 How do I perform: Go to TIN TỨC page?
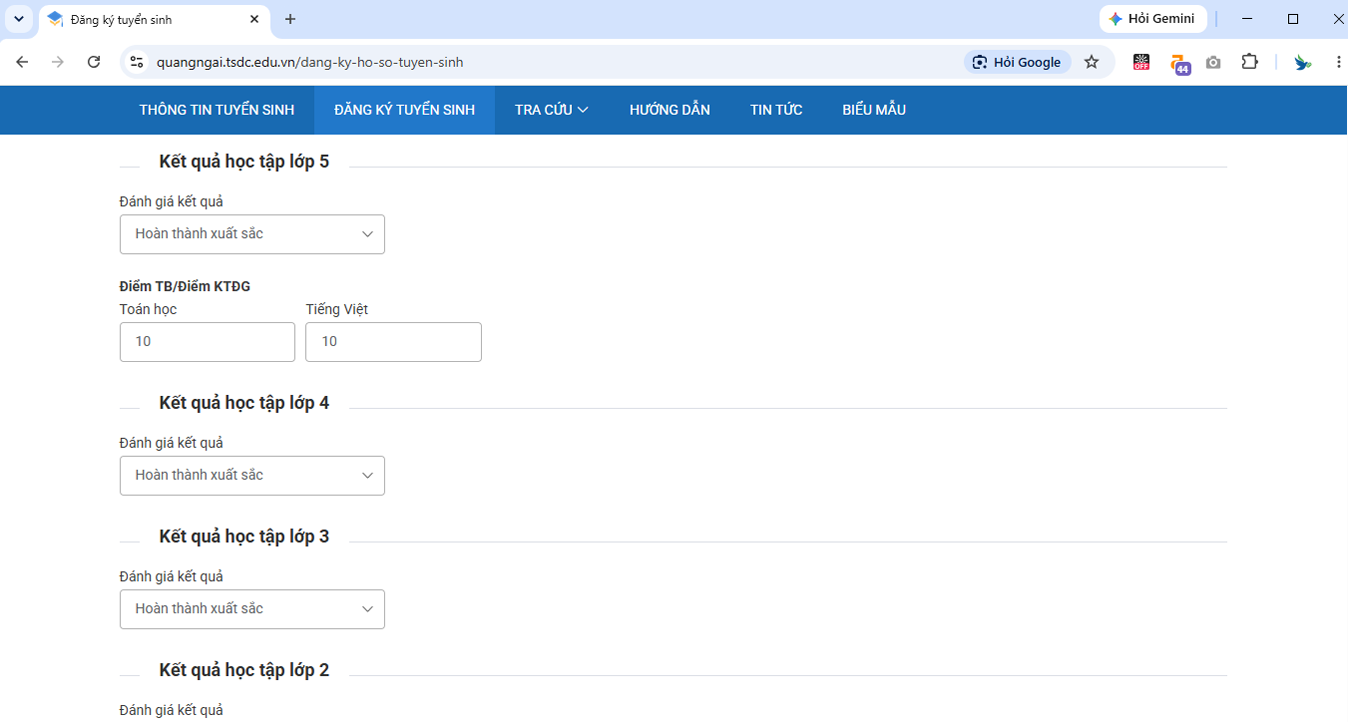pyautogui.click(x=776, y=110)
